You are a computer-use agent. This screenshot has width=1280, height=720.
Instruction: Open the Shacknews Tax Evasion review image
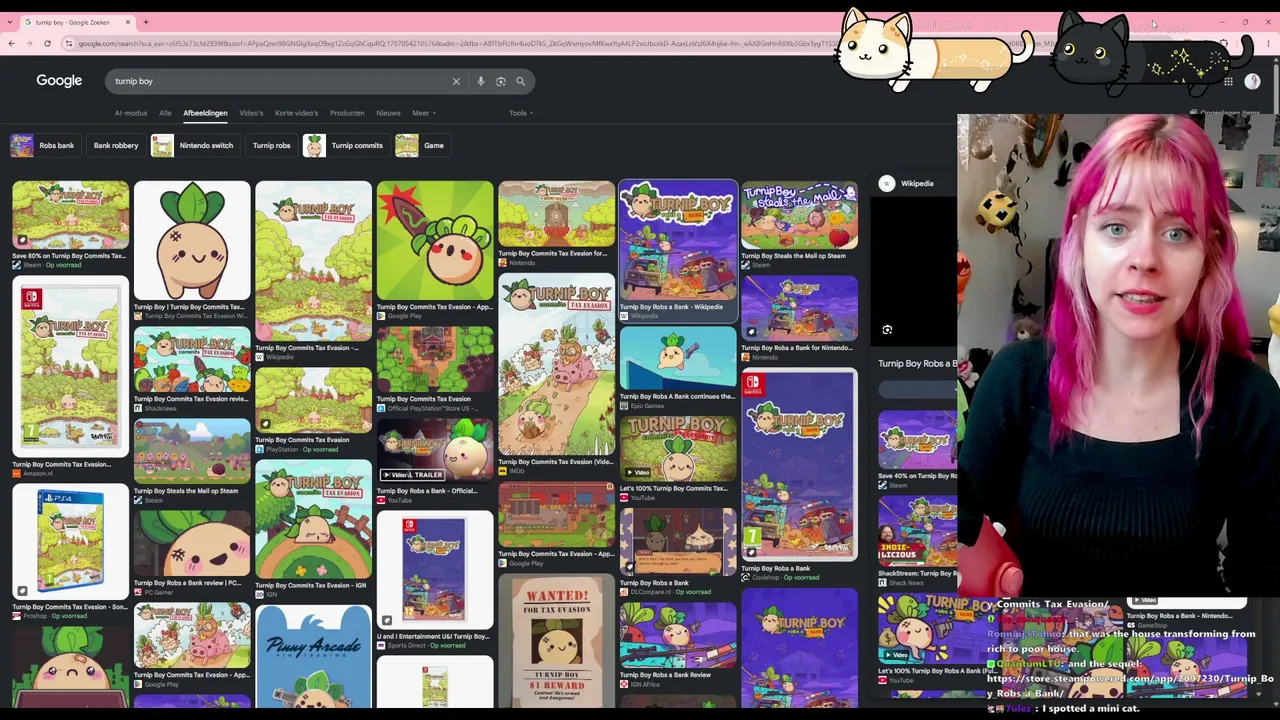192,360
